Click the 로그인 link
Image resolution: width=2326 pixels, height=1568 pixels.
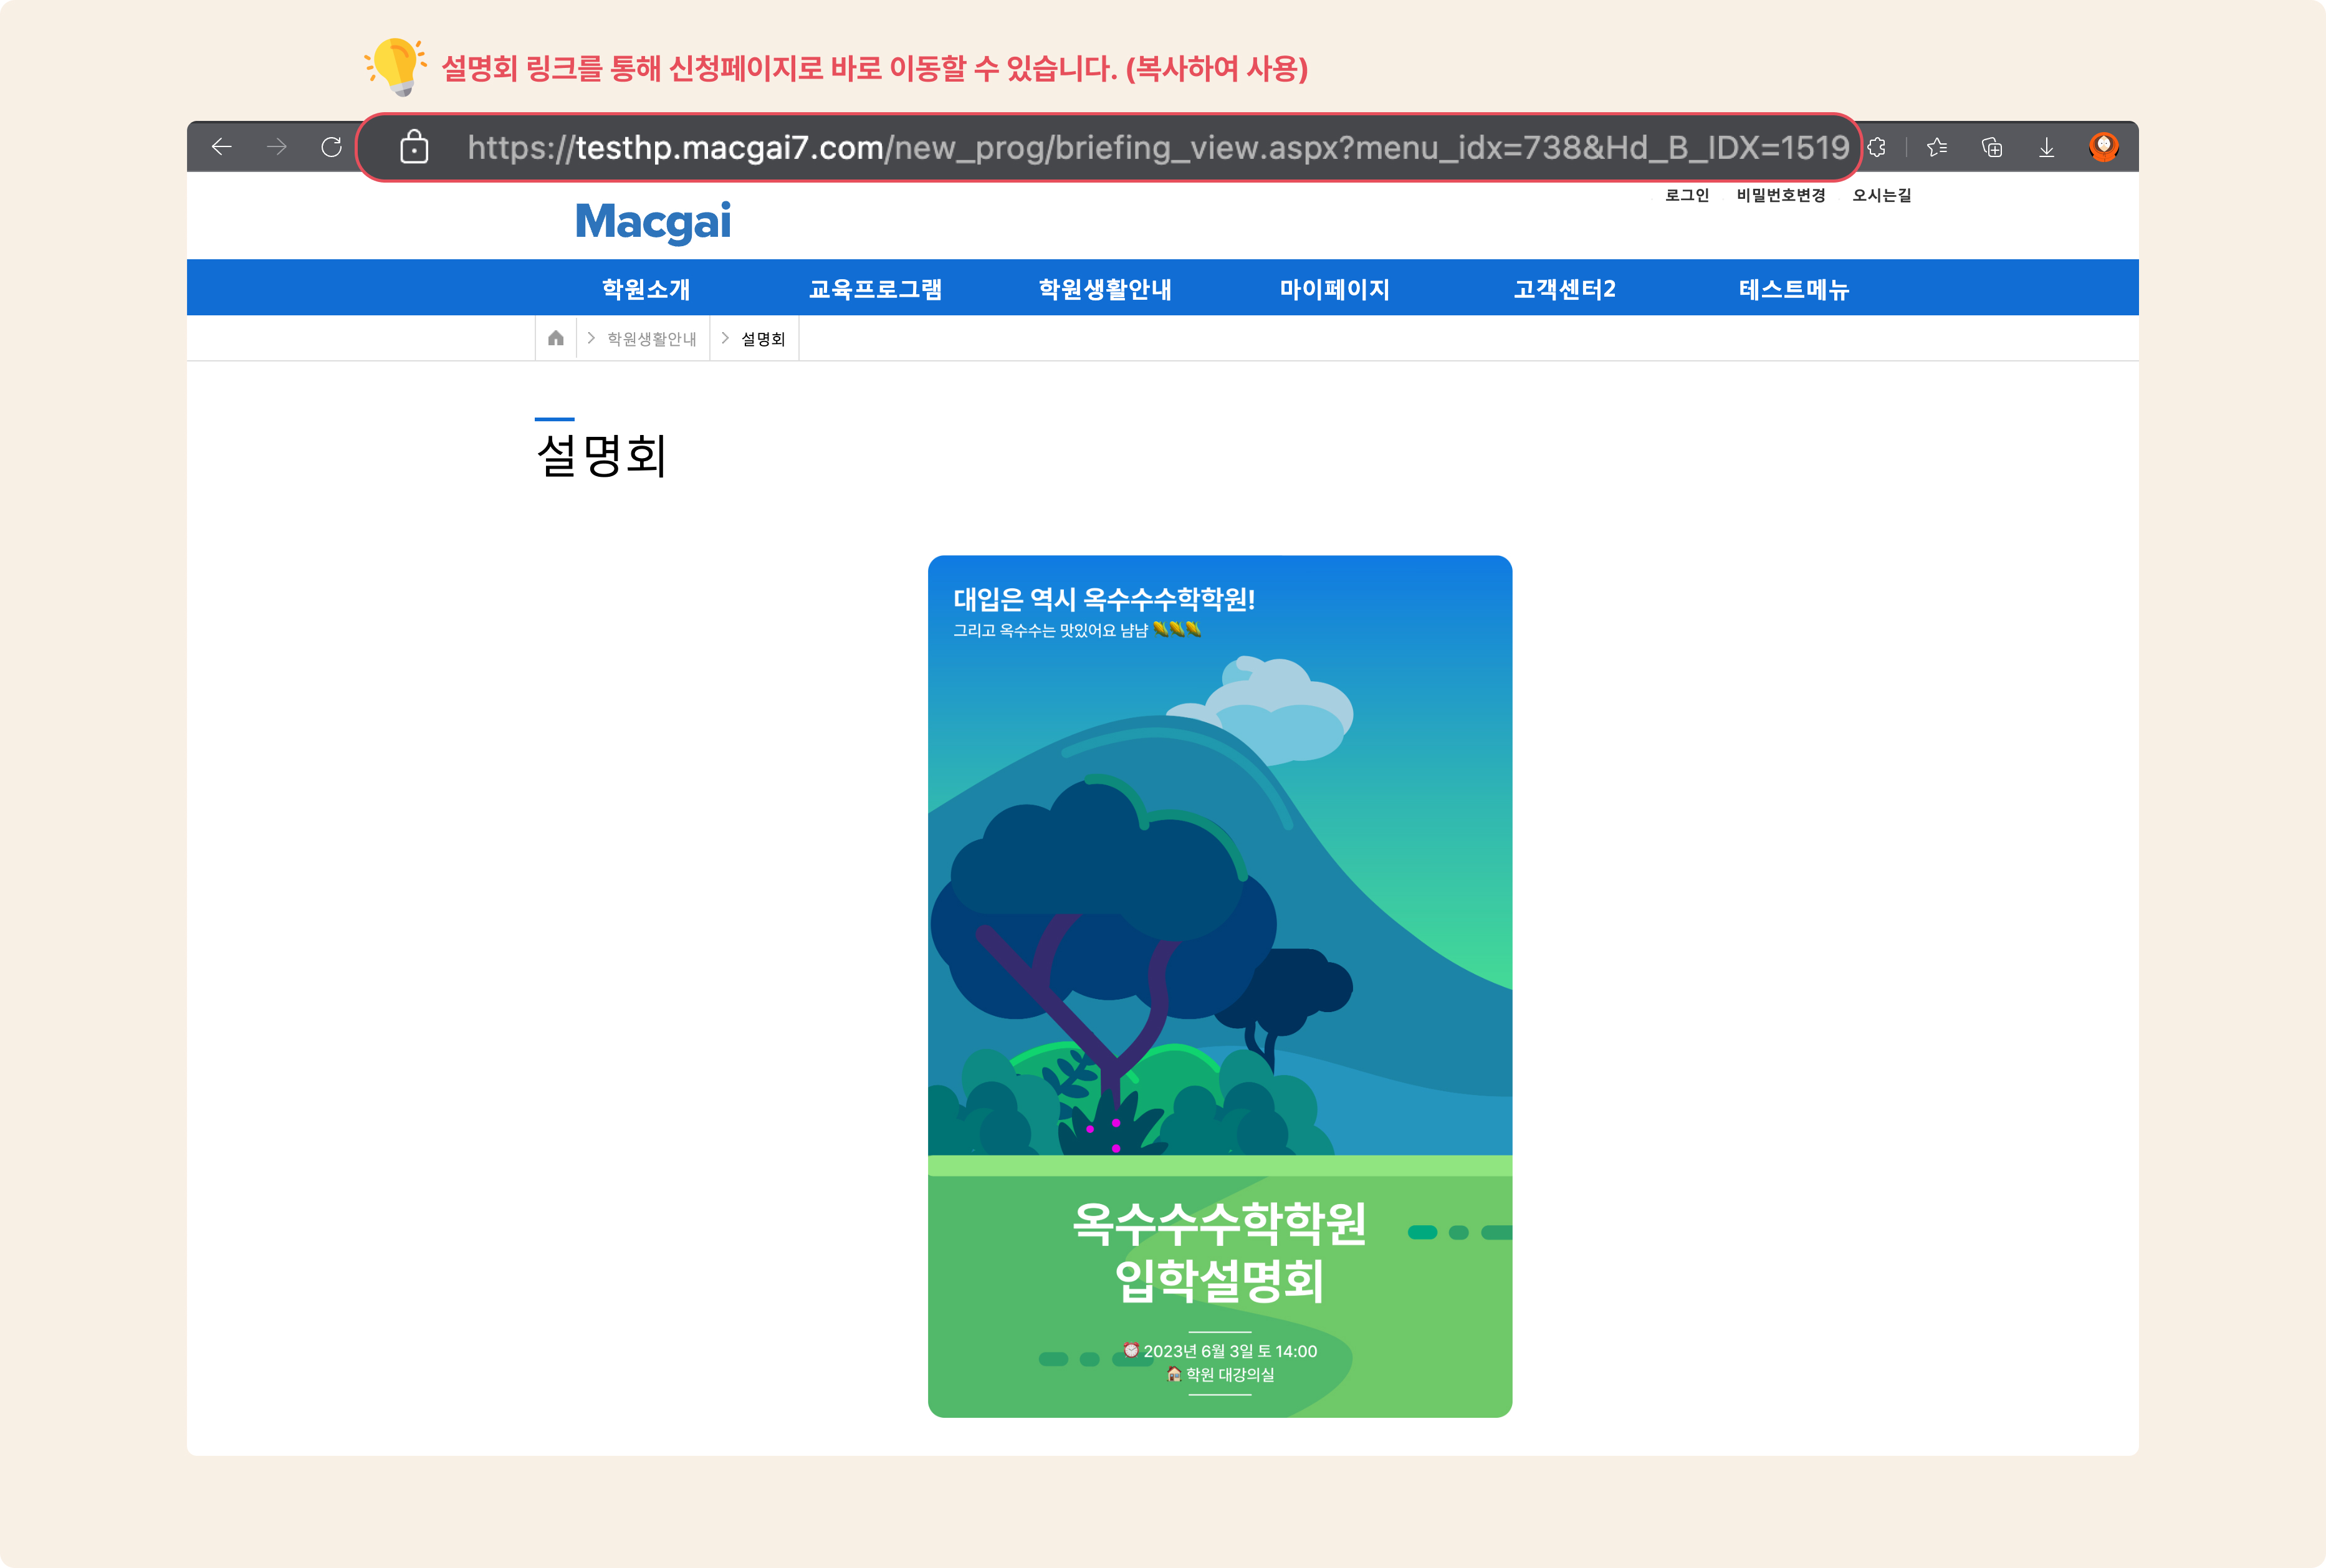(x=1687, y=195)
